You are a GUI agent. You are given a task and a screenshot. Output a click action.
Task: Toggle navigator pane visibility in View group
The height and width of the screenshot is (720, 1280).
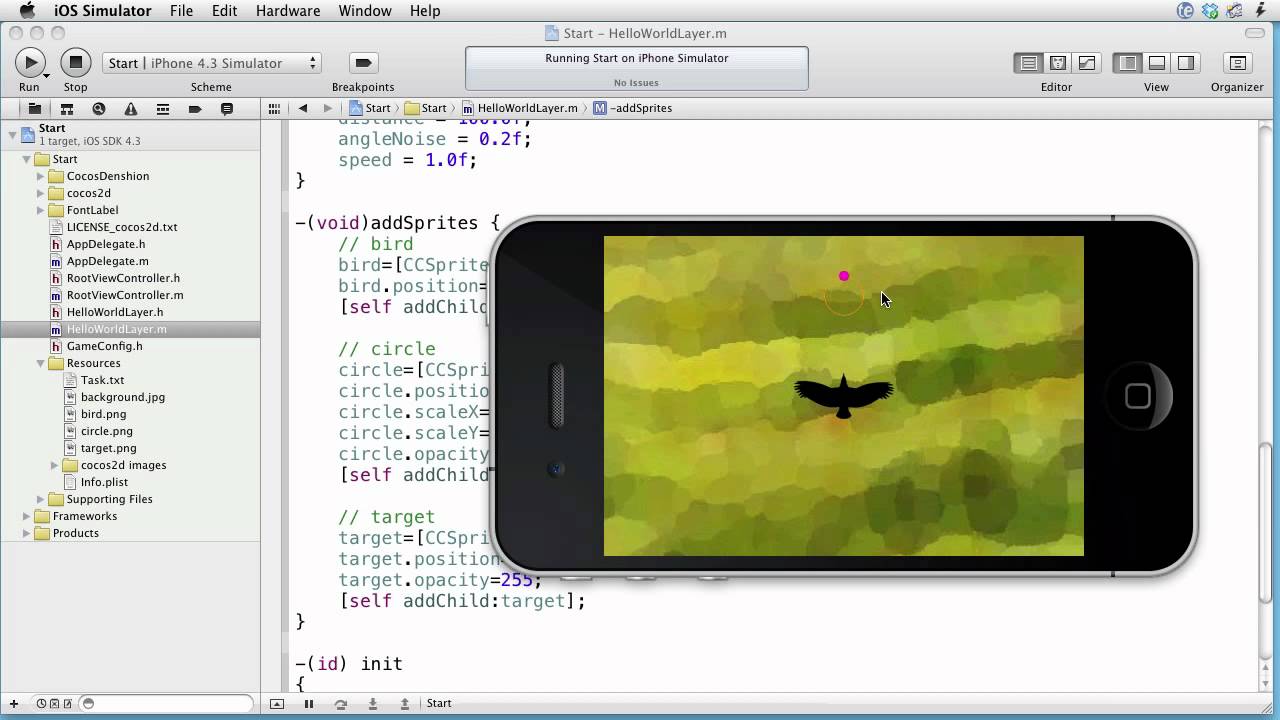[x=1128, y=63]
